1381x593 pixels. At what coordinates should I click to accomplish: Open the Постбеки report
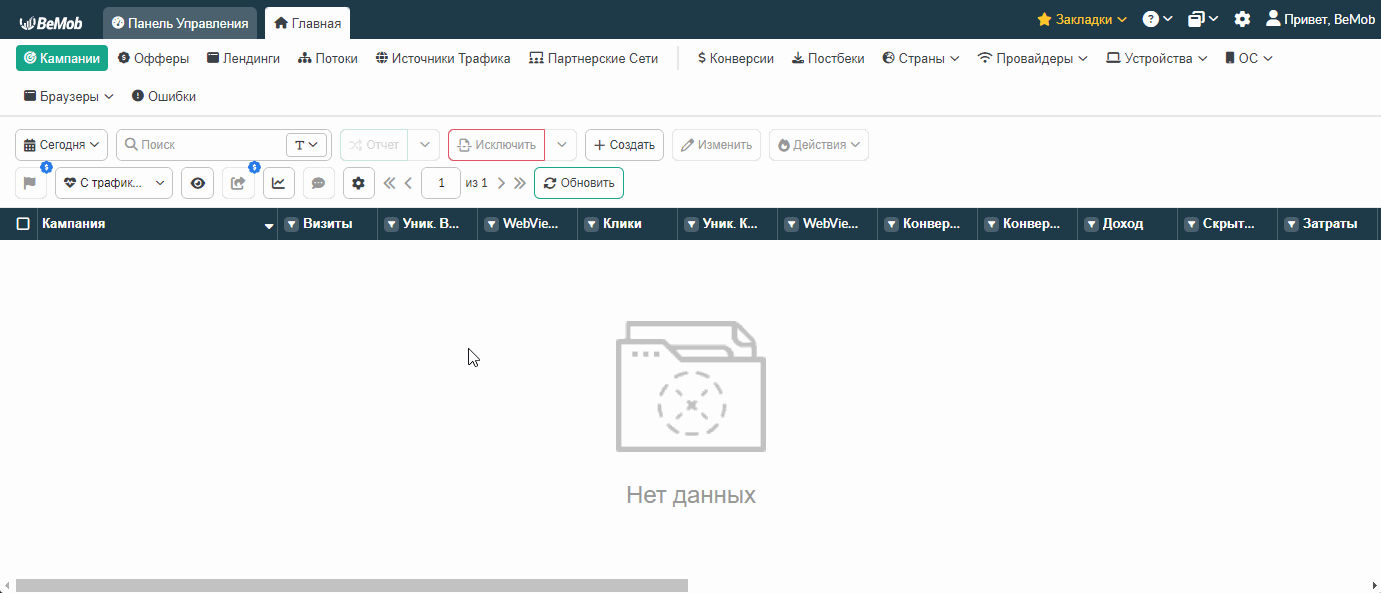click(x=828, y=58)
